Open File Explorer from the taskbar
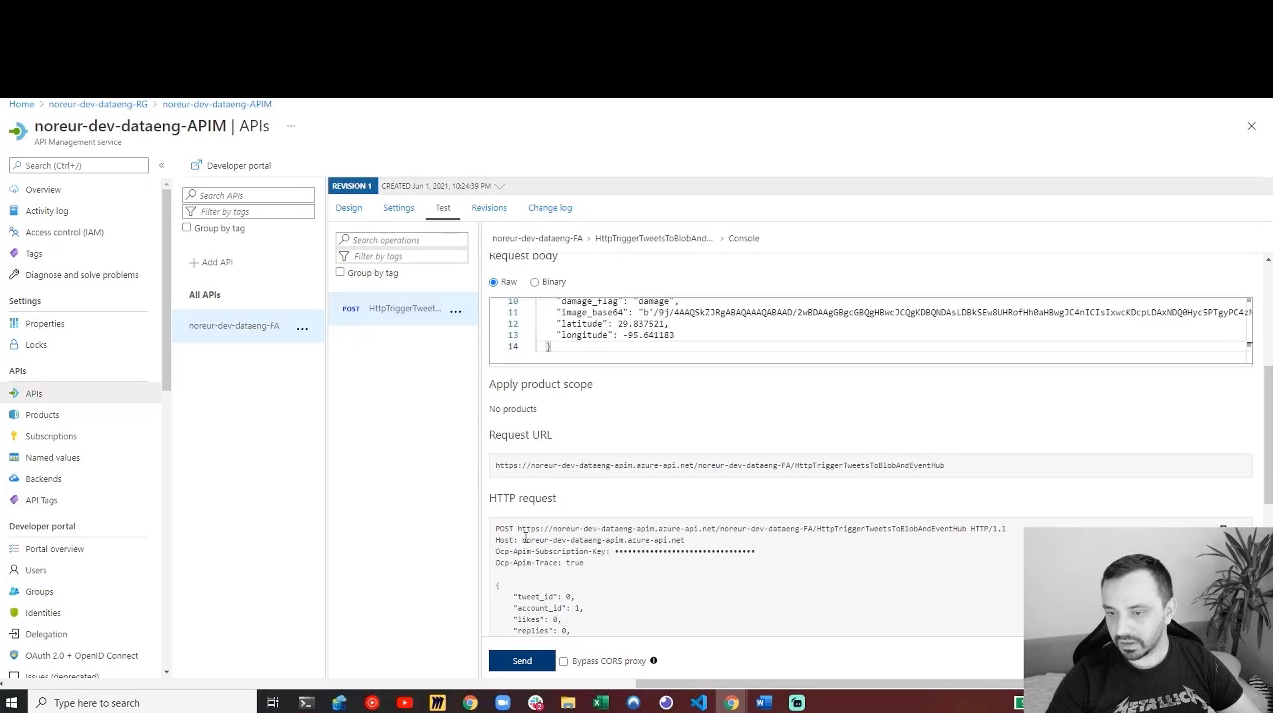Image resolution: width=1273 pixels, height=713 pixels. pos(568,703)
